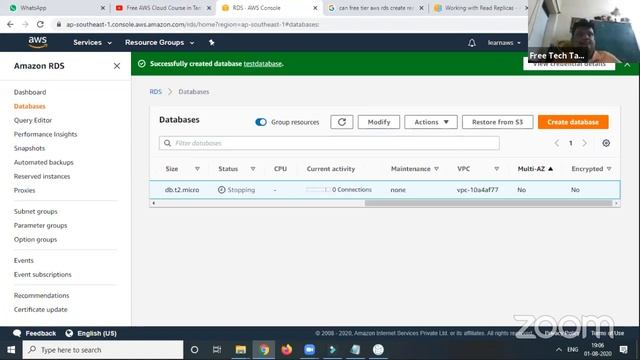
Task: Click the Create database button
Action: [x=573, y=122]
